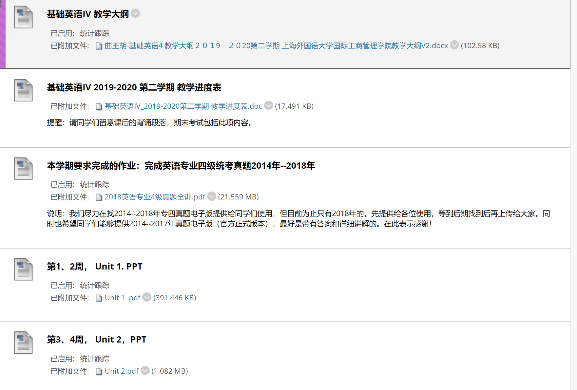Click document icon beside 本学期要求完成的作业 item
Image resolution: width=577 pixels, height=390 pixels.
click(23, 169)
